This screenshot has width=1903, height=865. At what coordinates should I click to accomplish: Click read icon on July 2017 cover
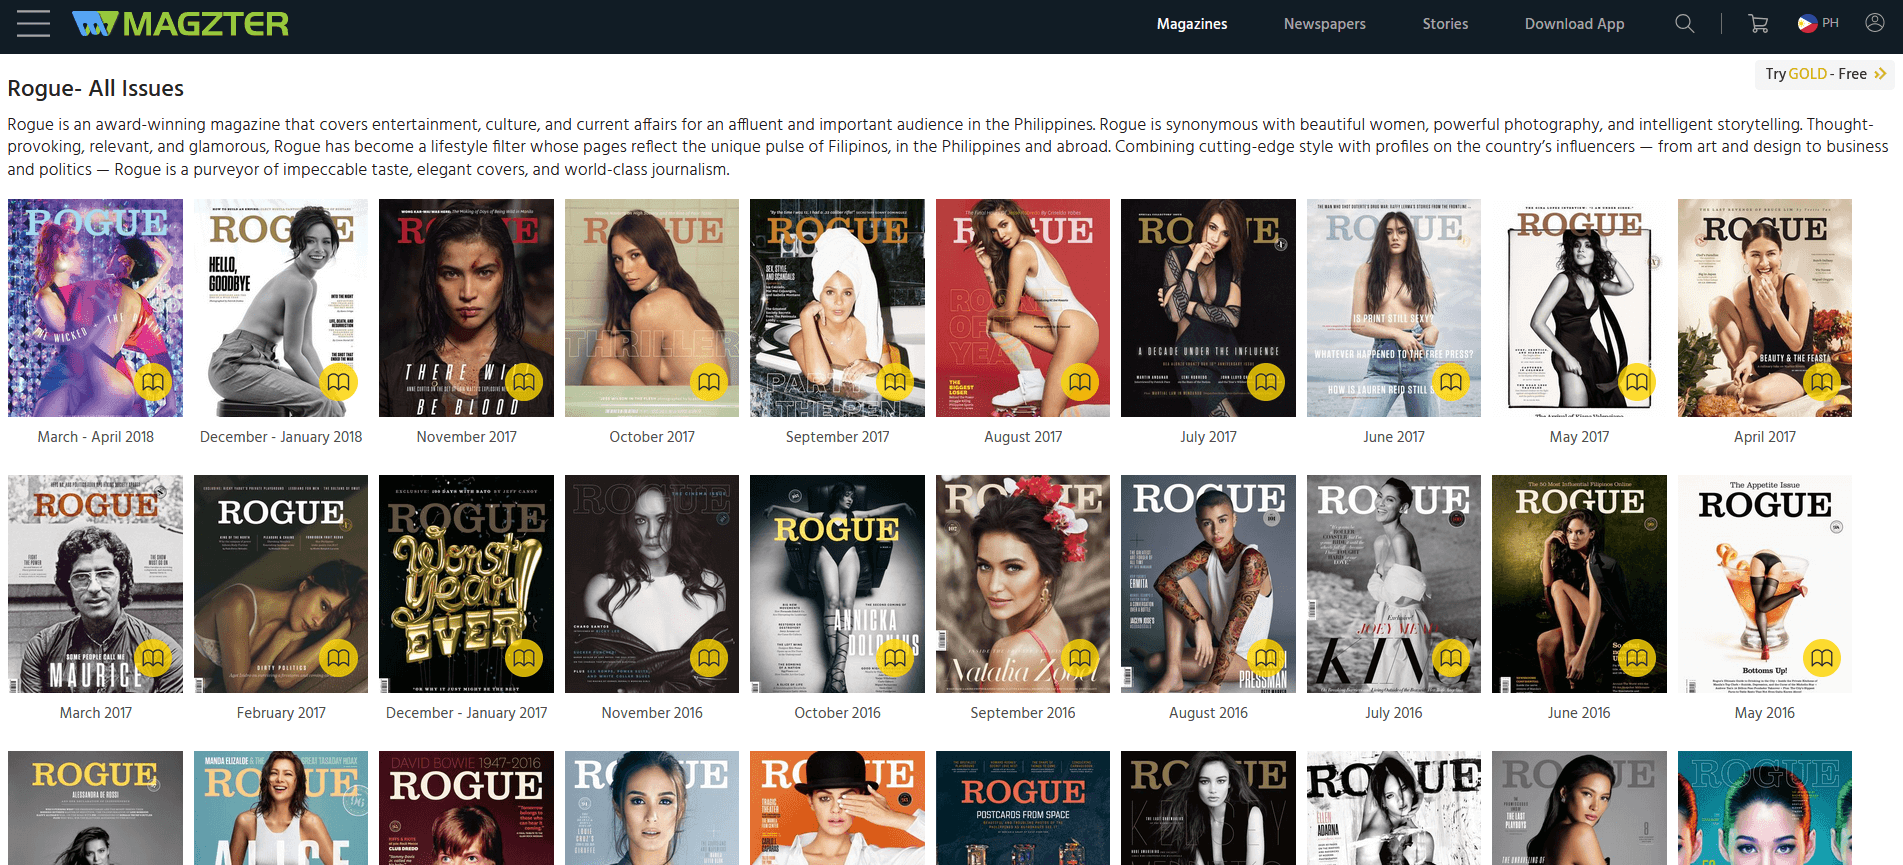[x=1265, y=382]
